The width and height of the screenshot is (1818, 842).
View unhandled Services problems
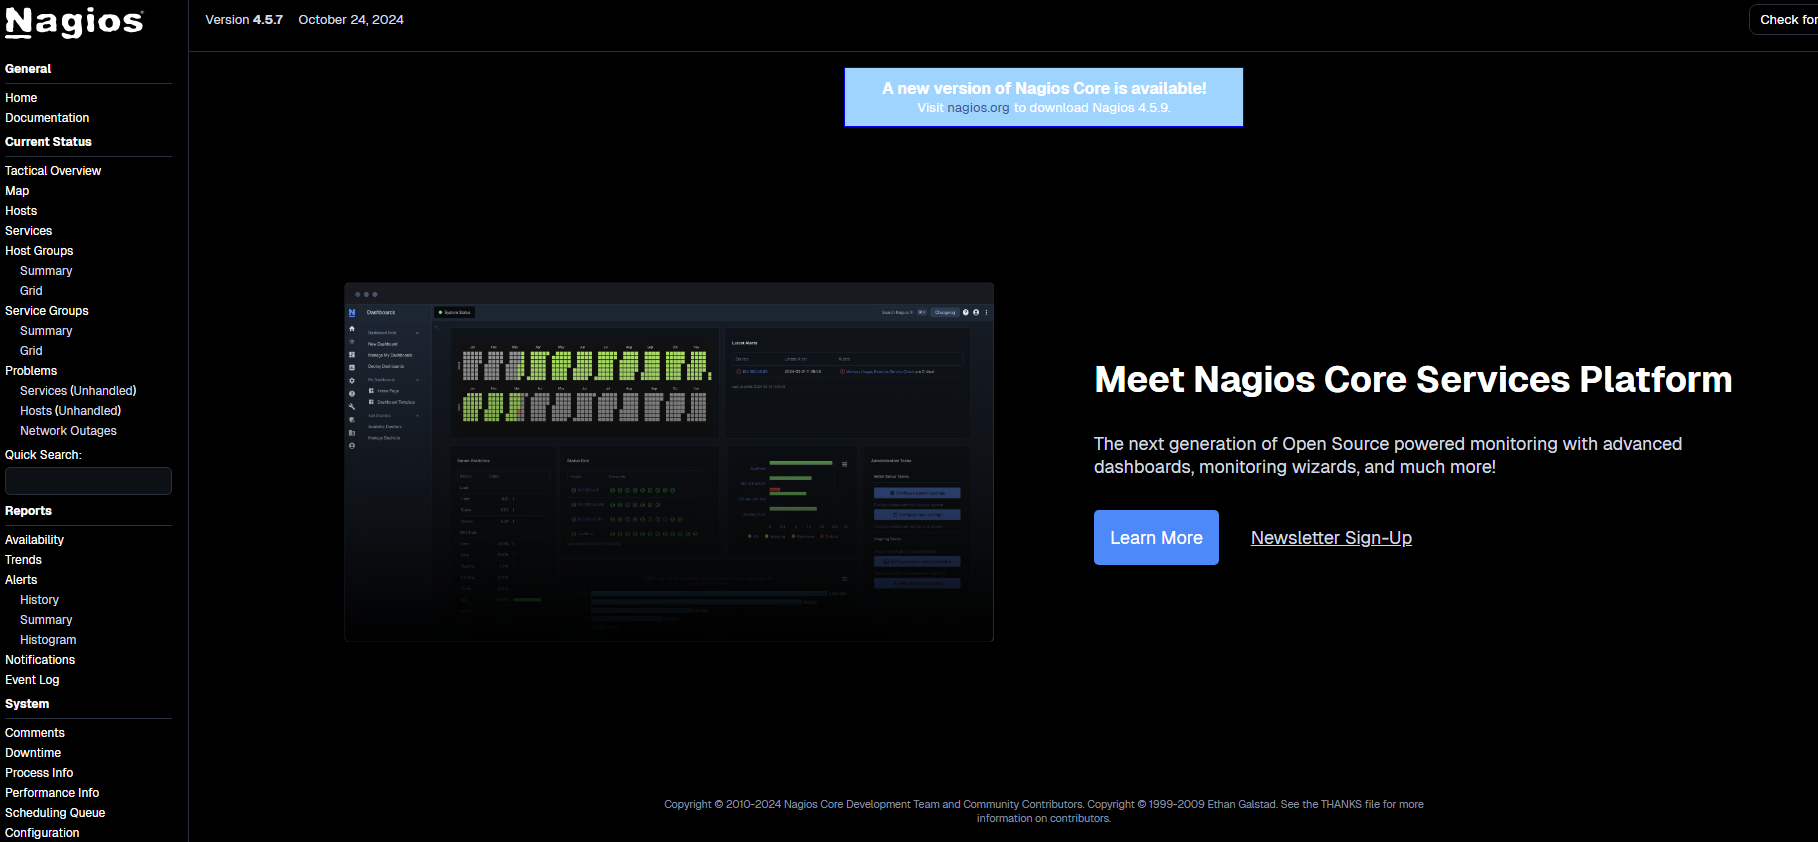coord(78,391)
